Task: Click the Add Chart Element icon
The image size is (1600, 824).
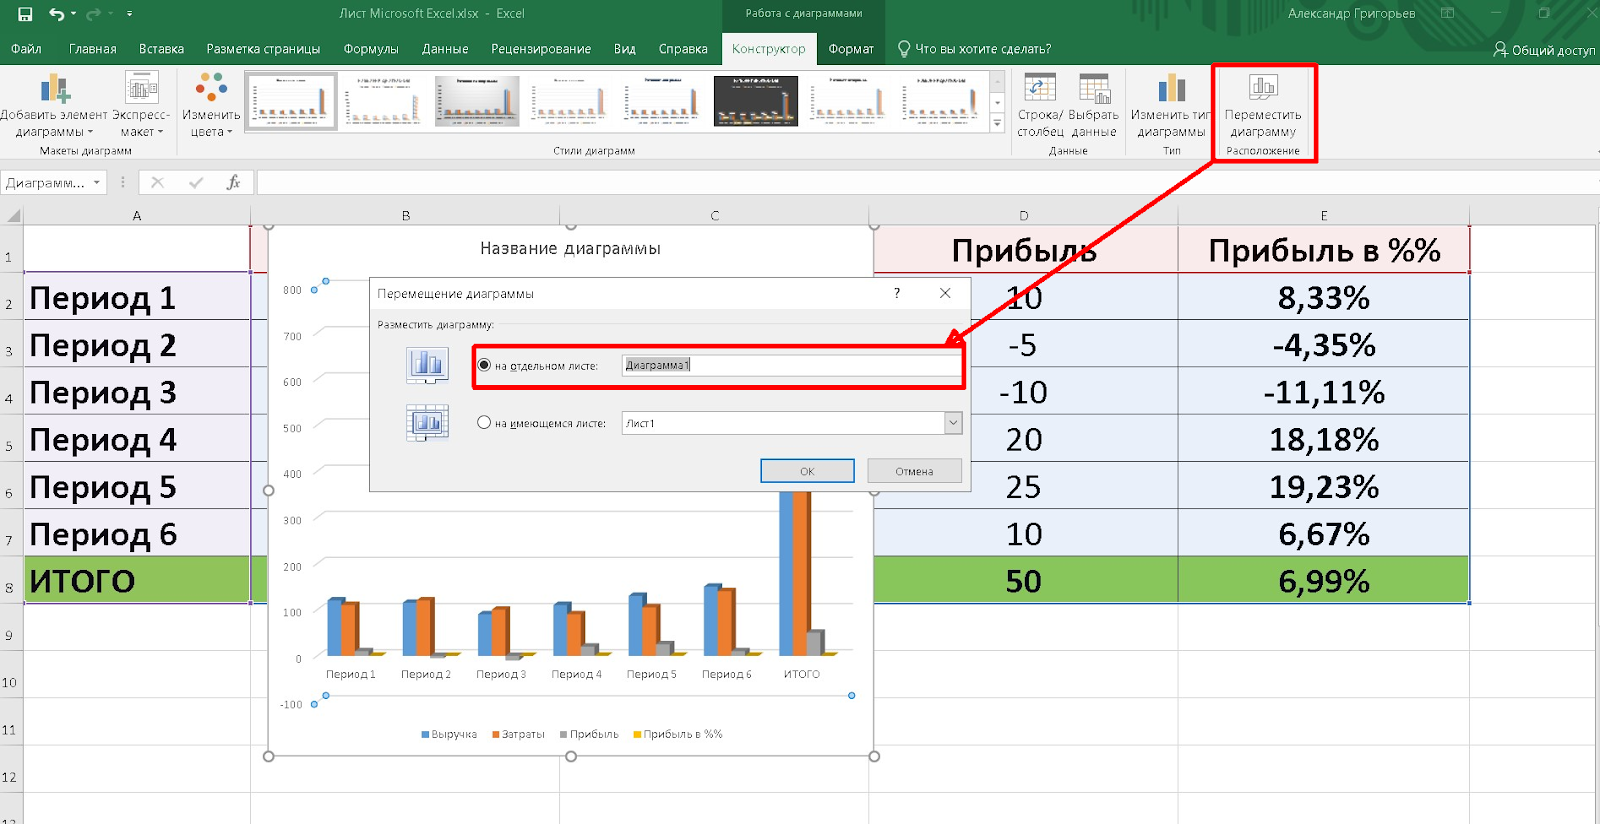Action: (55, 90)
